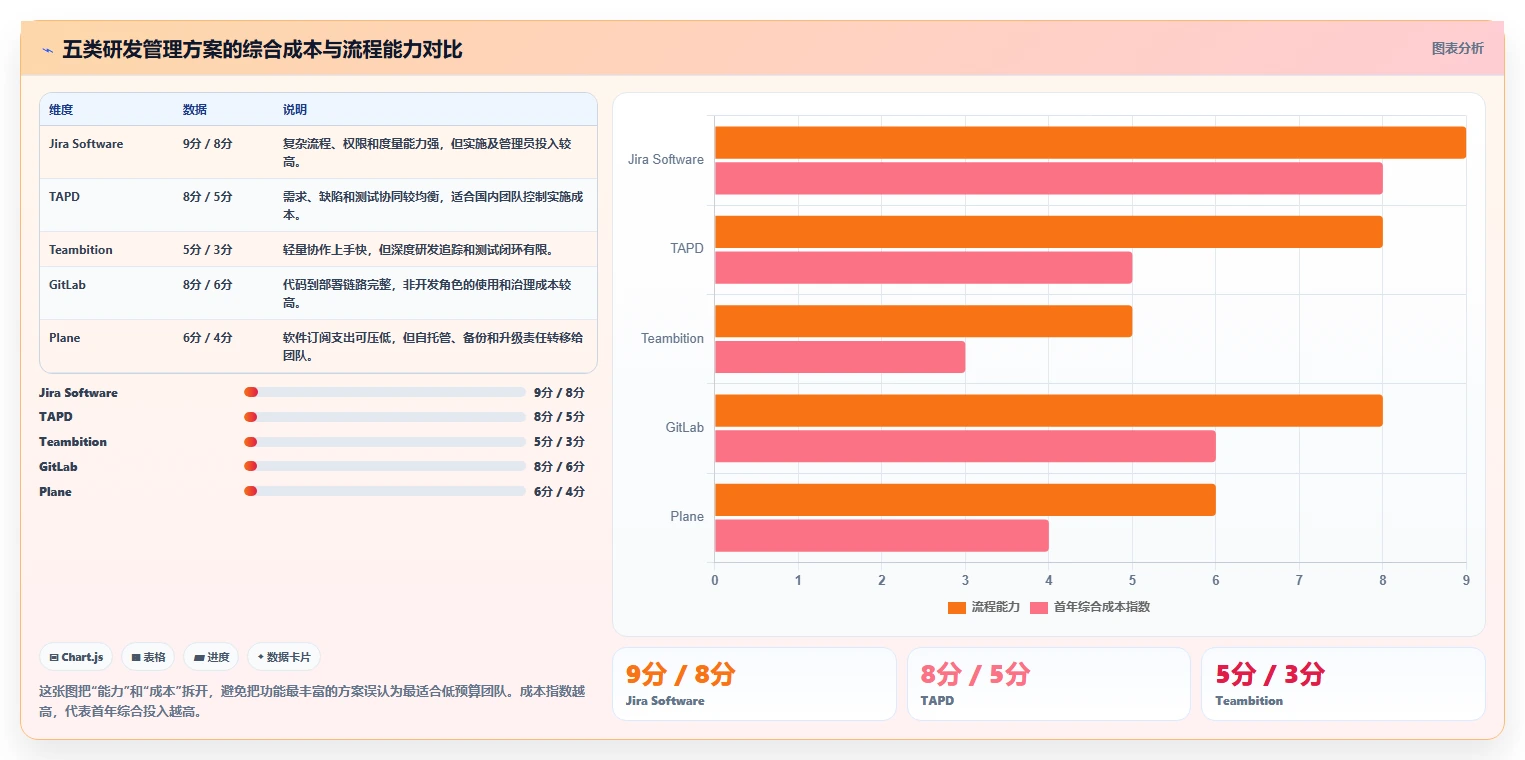The image size is (1525, 760).
Task: Click TAPD table row name
Action: point(64,197)
